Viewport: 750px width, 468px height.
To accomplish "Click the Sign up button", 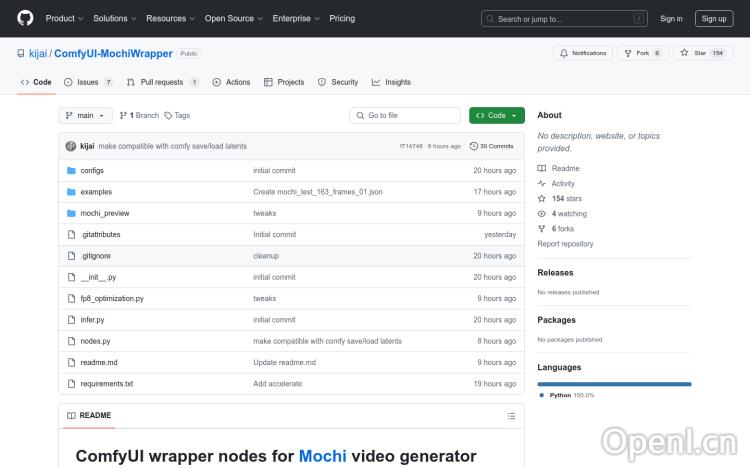I will (714, 18).
